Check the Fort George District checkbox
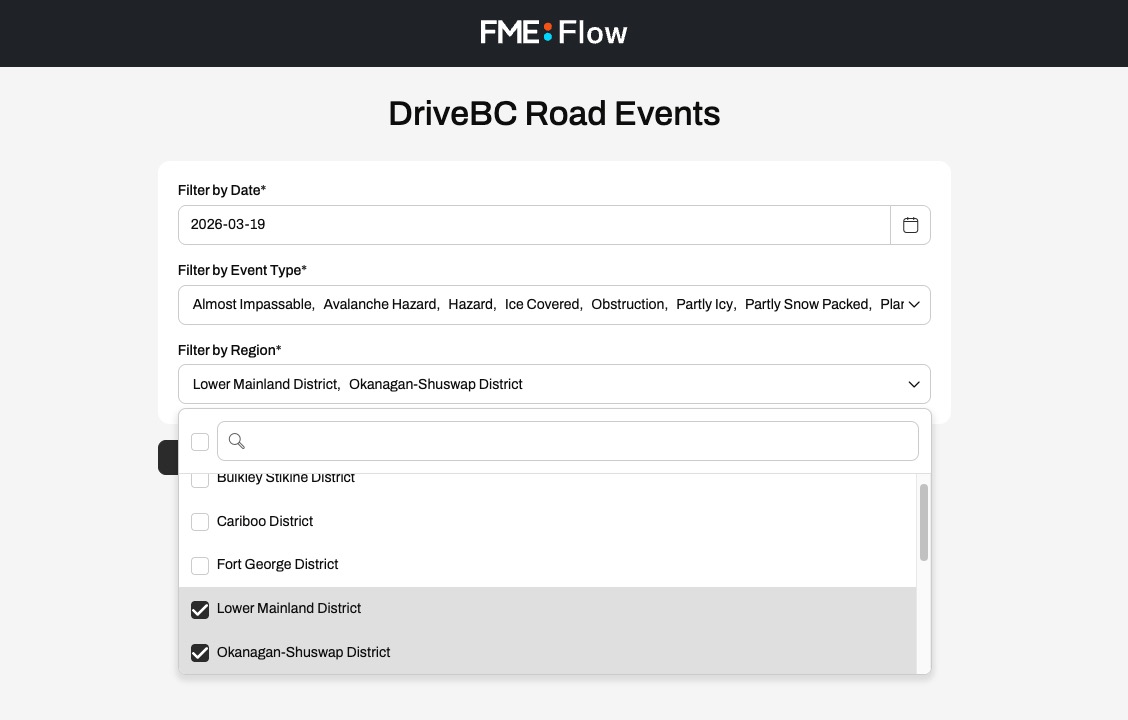The width and height of the screenshot is (1128, 720). (200, 565)
